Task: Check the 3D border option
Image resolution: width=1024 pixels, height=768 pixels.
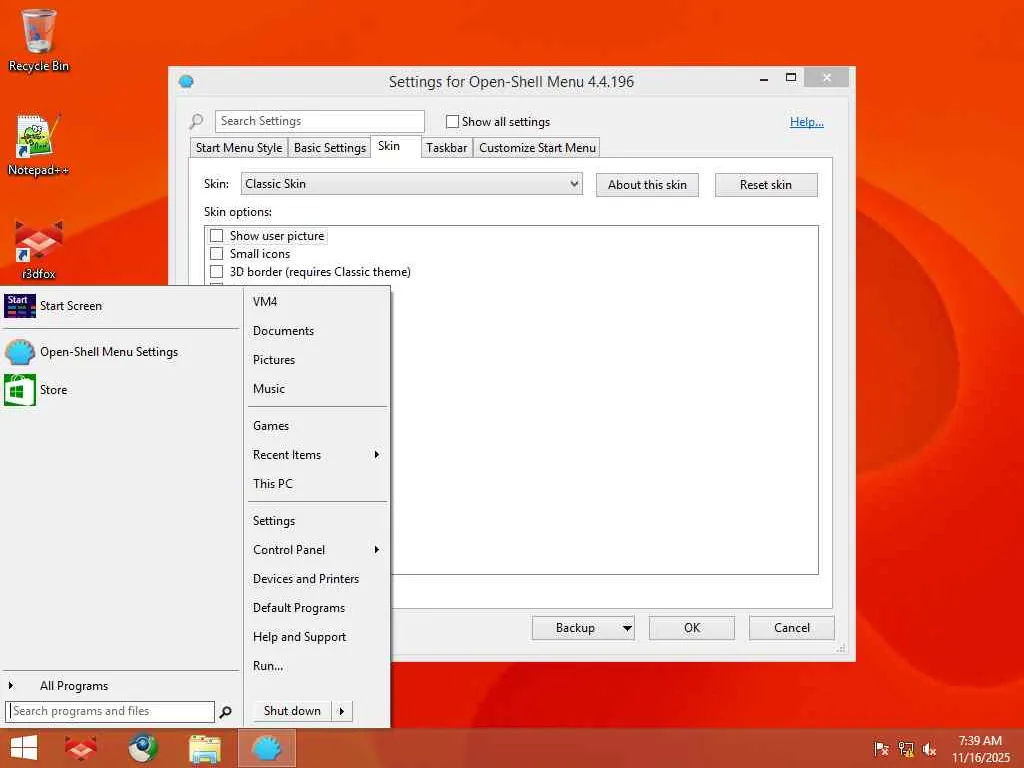Action: (217, 272)
